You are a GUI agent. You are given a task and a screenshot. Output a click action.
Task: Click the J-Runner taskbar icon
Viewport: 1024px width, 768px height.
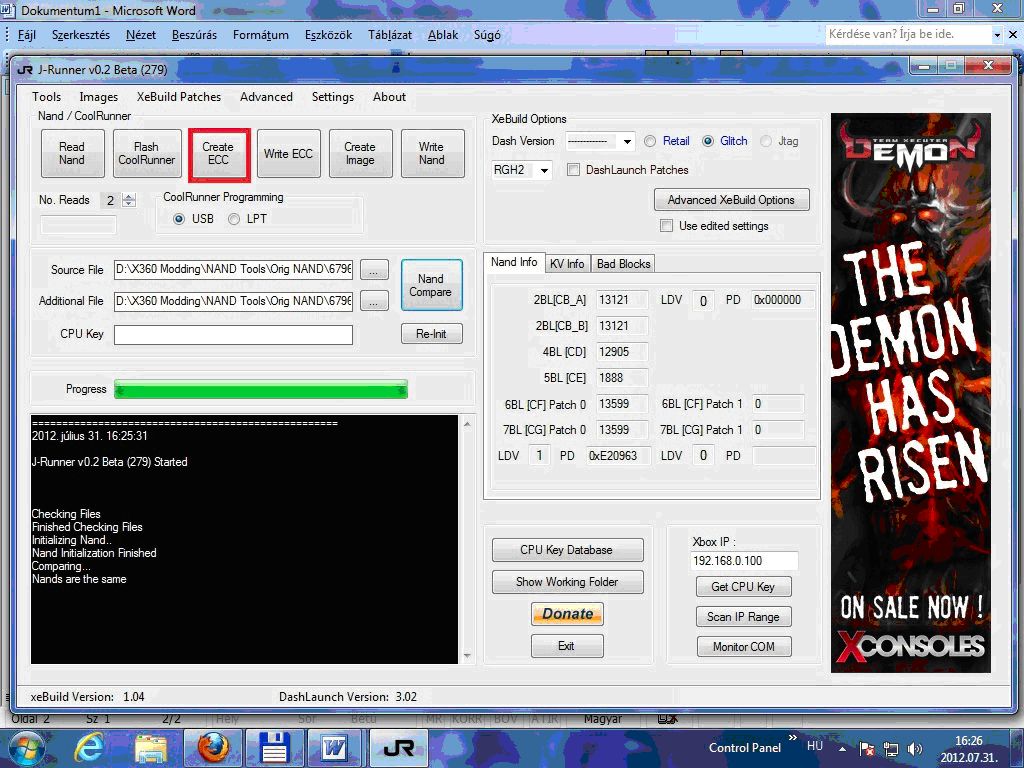[398, 747]
